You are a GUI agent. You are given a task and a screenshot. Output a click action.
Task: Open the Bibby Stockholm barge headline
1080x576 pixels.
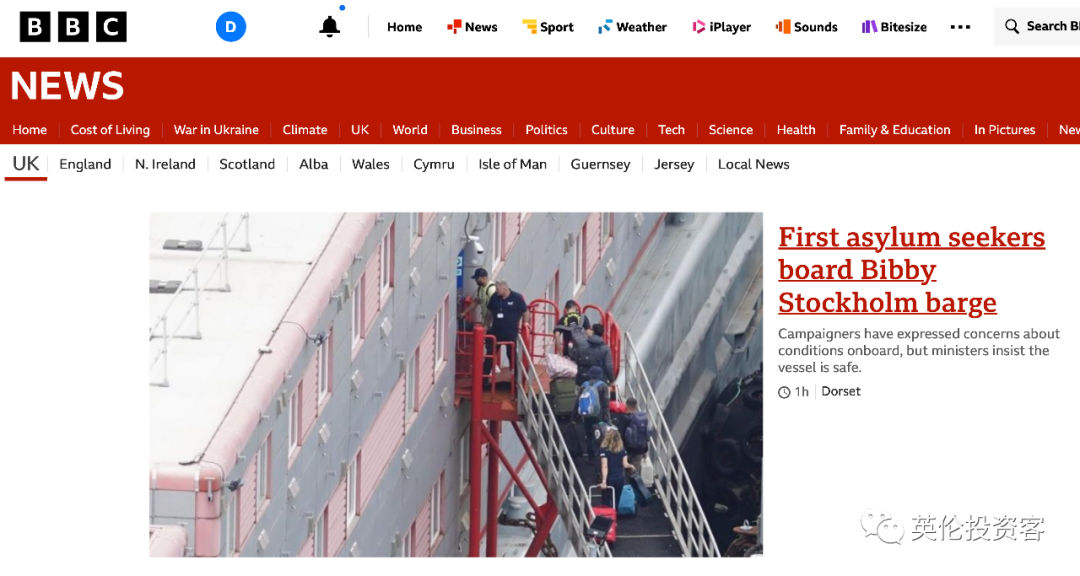tap(911, 269)
